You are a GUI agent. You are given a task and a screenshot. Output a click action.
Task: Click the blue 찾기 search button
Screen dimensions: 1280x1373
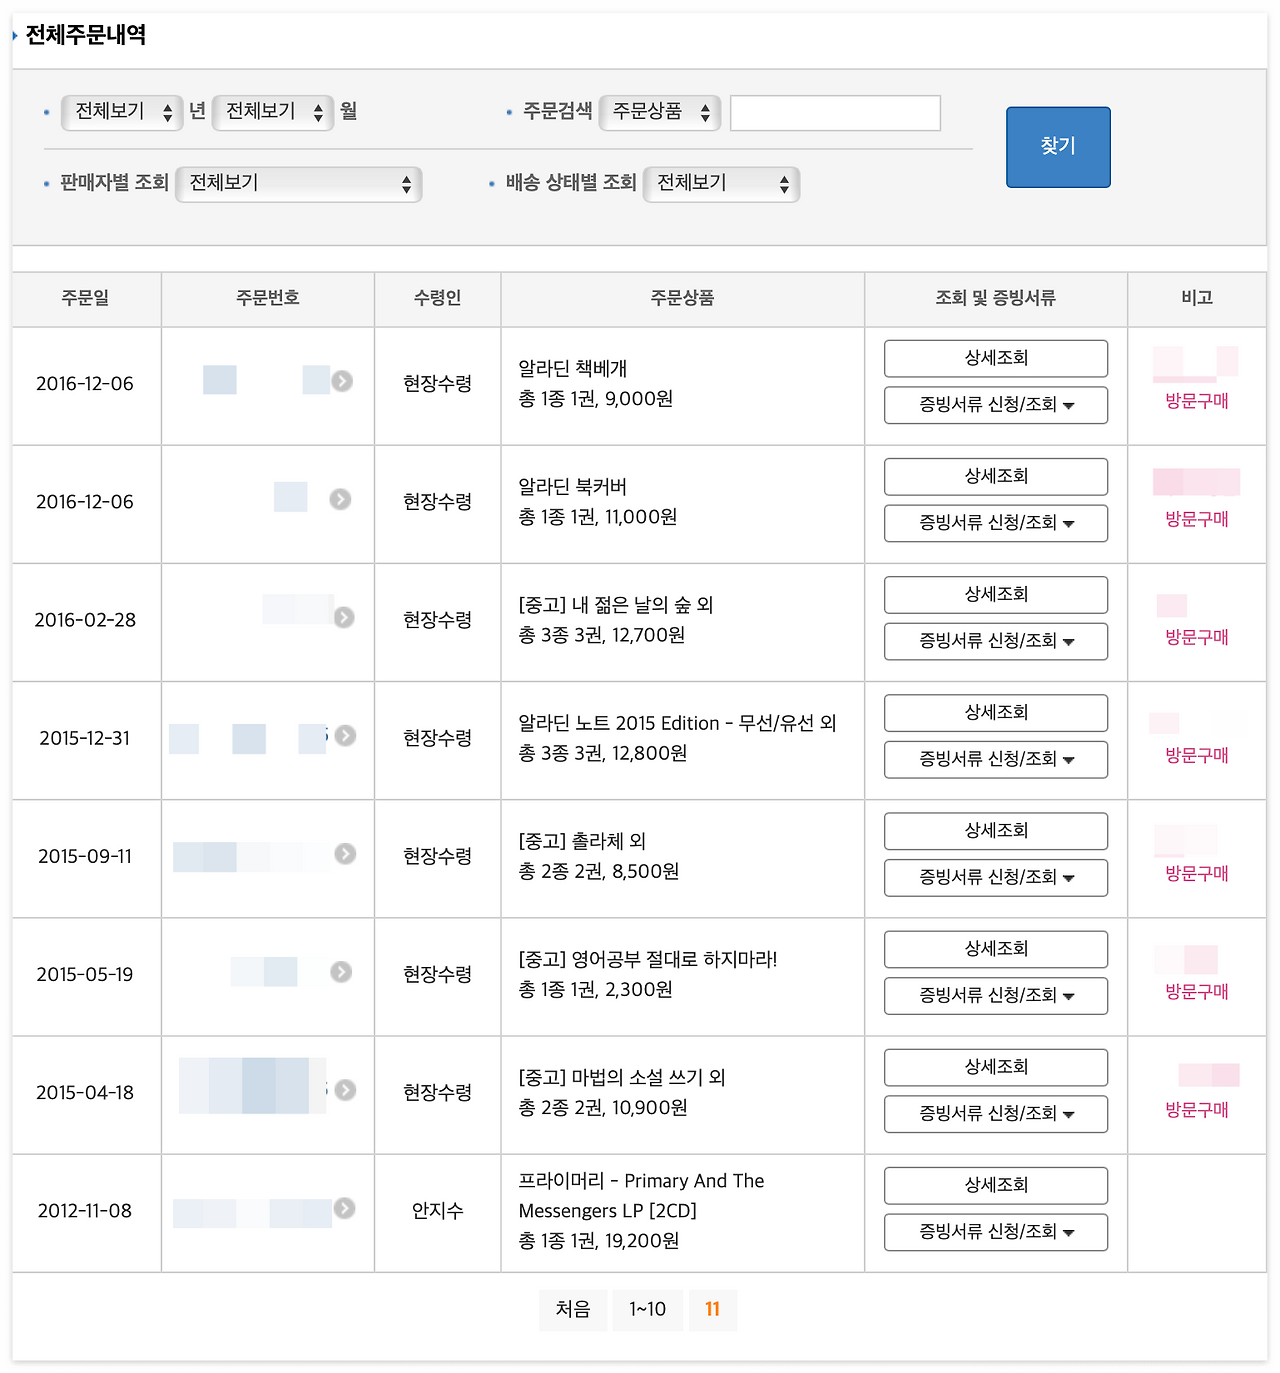[x=1058, y=146]
